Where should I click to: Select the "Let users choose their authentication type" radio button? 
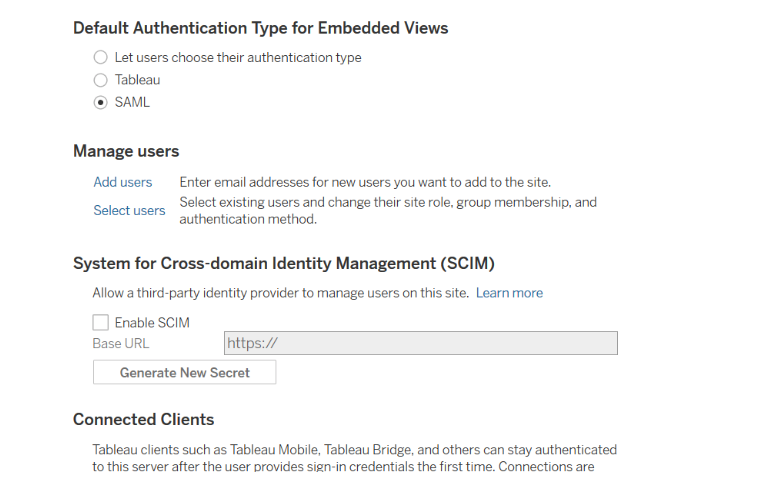[x=100, y=58]
